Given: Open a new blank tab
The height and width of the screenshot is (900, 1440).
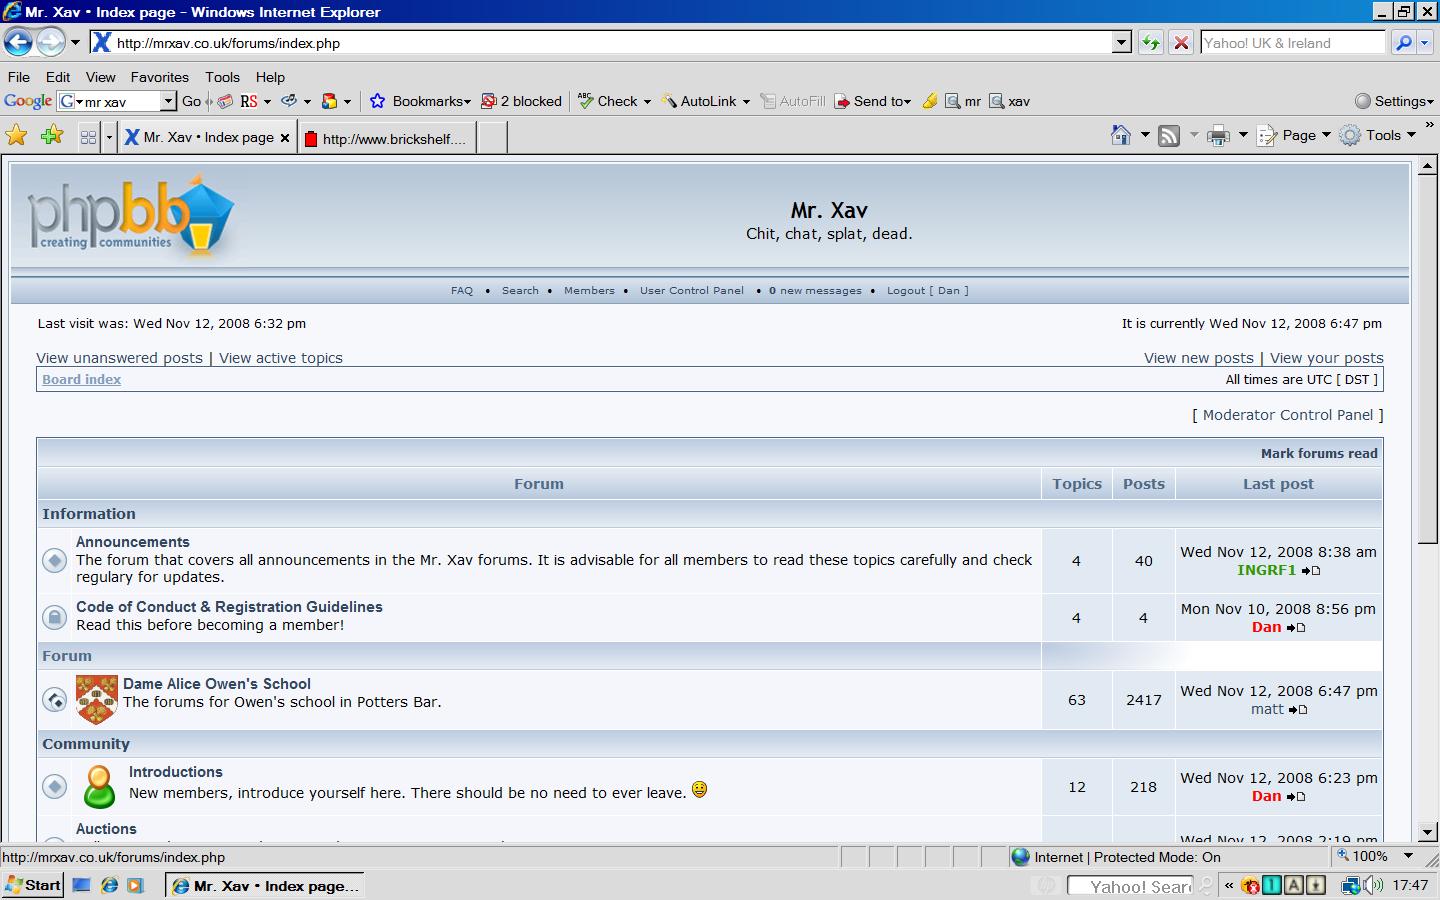Looking at the screenshot, I should coord(492,138).
